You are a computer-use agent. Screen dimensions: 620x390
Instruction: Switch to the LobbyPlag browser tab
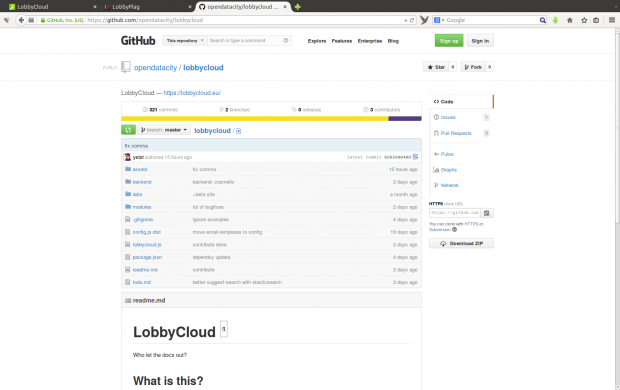tap(147, 7)
